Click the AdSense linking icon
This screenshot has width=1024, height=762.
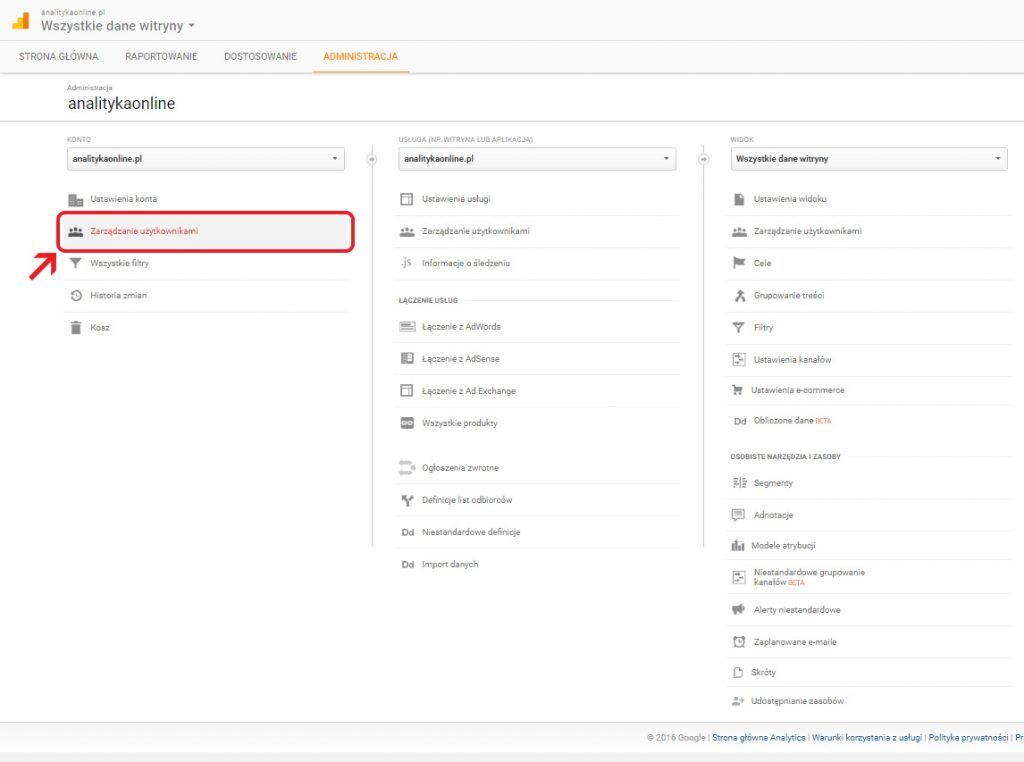click(407, 358)
